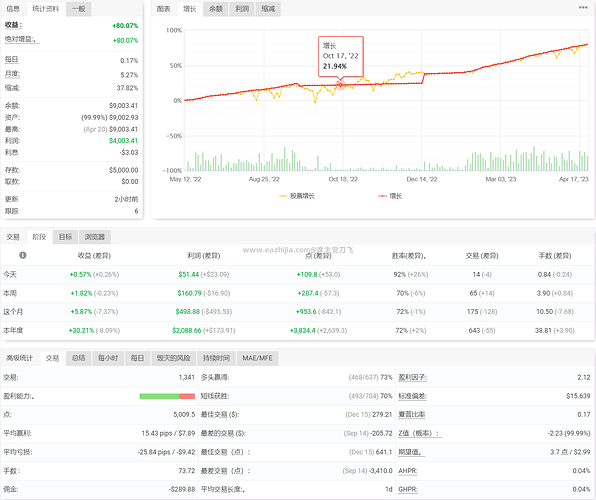Click the 今天 row label
Screen dimensions: 596x500
pos(10,274)
